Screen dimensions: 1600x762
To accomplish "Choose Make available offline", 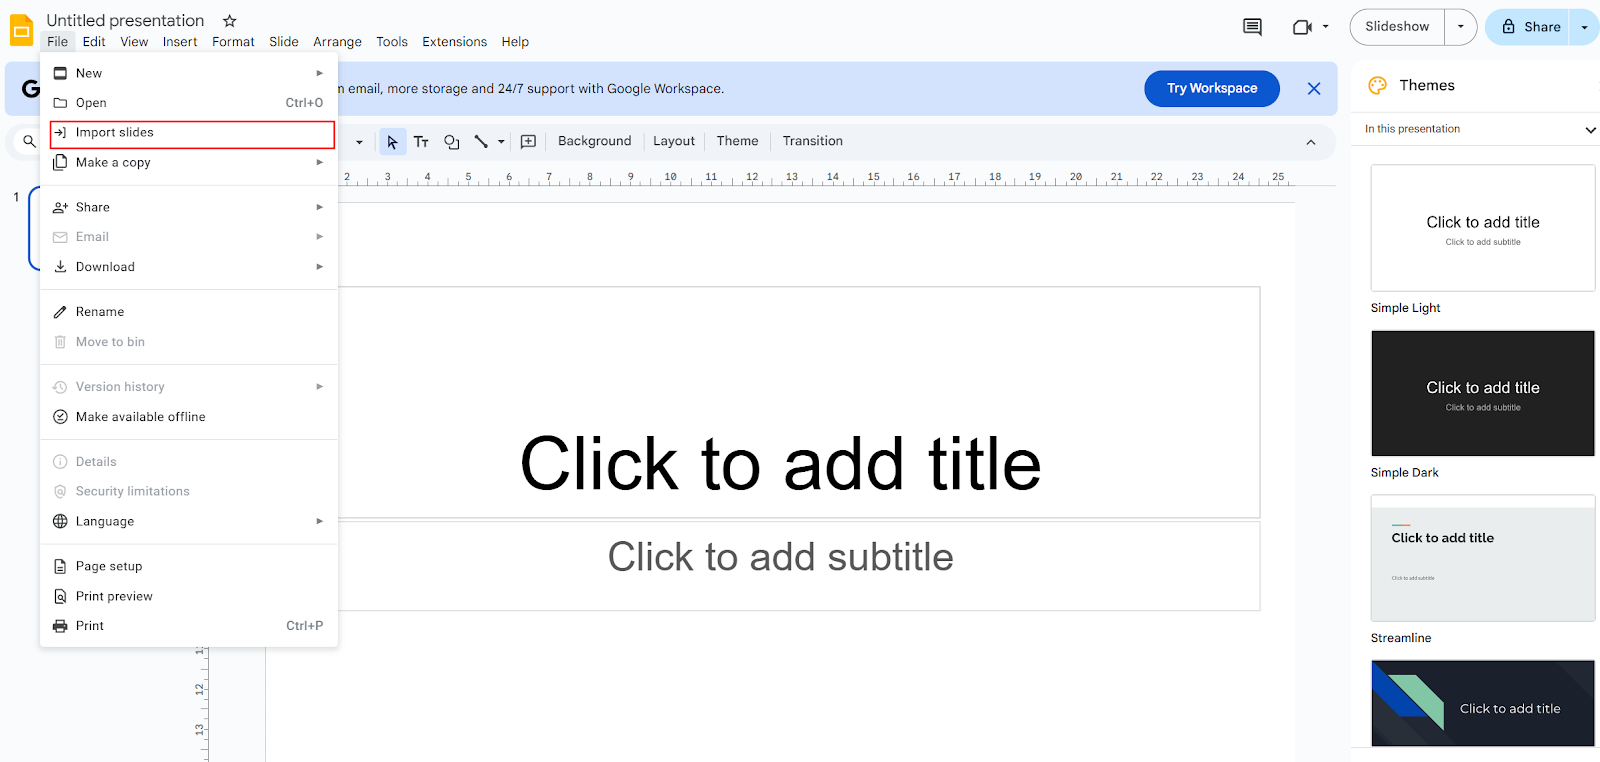I will (x=141, y=417).
